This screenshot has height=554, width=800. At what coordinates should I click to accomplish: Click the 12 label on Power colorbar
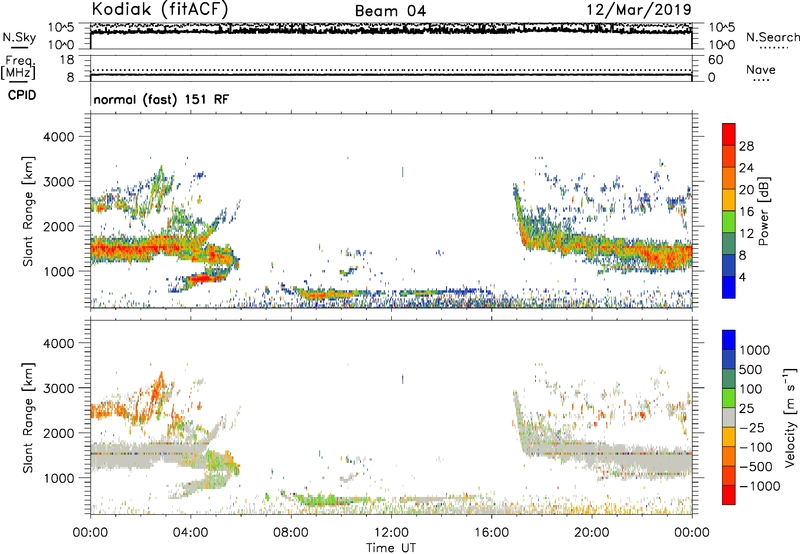tap(746, 234)
